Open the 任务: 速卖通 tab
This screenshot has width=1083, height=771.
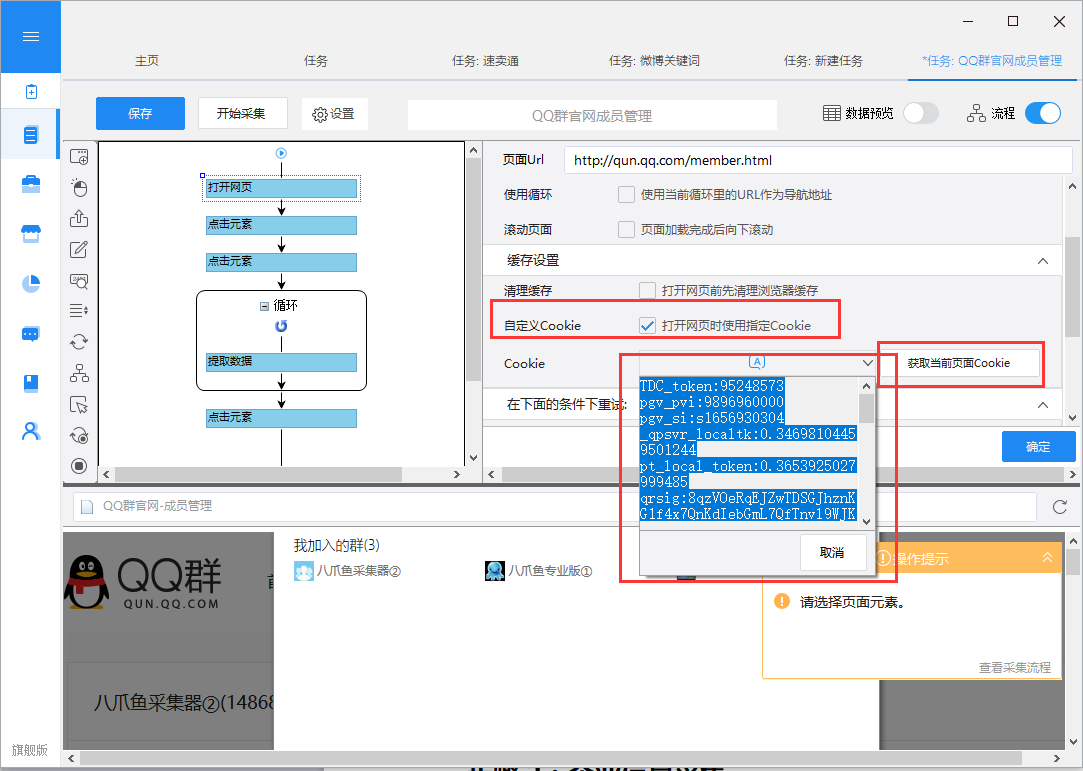[486, 61]
